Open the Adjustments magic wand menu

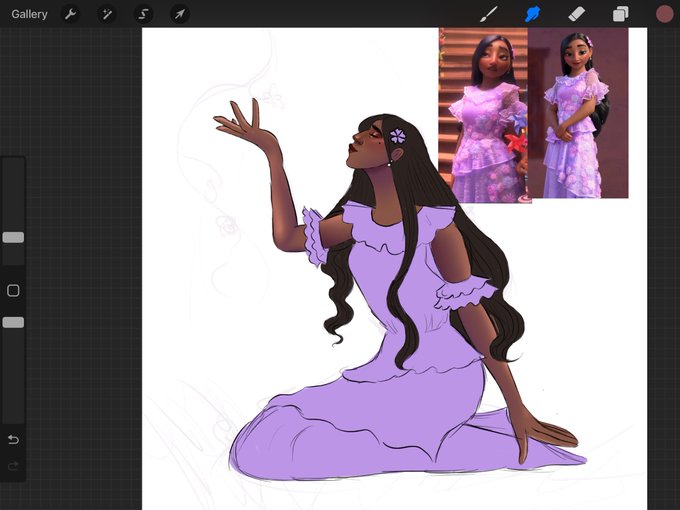click(107, 14)
